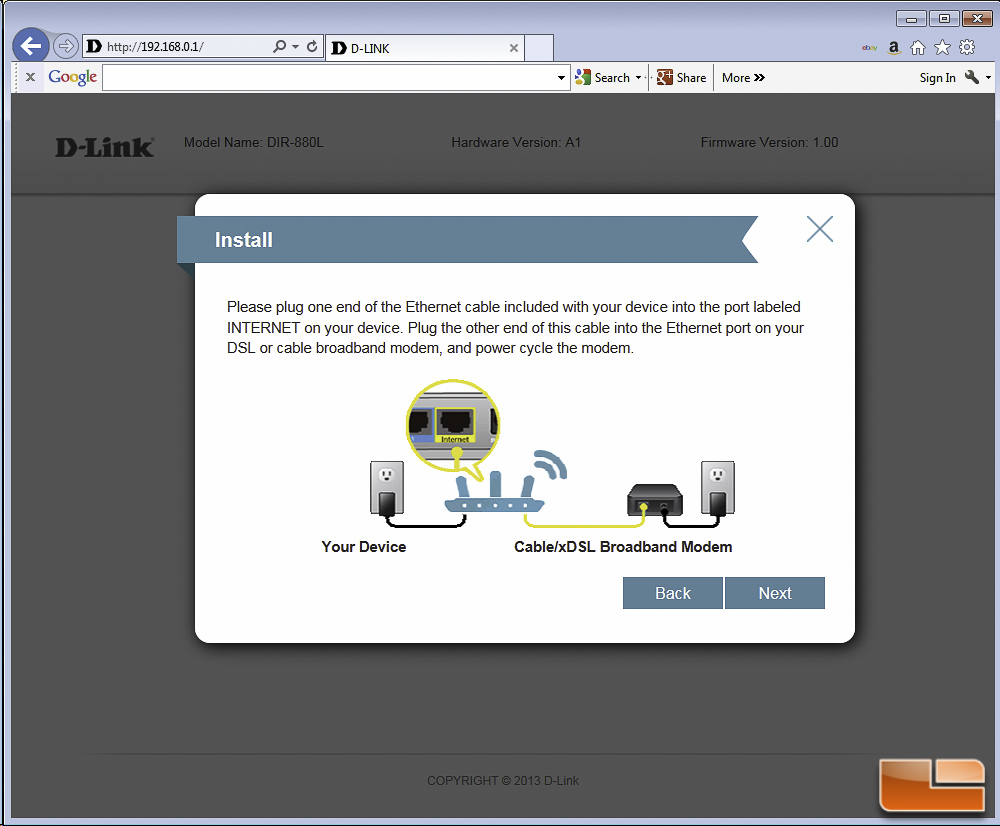Select the D-LINK browser tab
This screenshot has width=1000, height=826.
tap(424, 48)
